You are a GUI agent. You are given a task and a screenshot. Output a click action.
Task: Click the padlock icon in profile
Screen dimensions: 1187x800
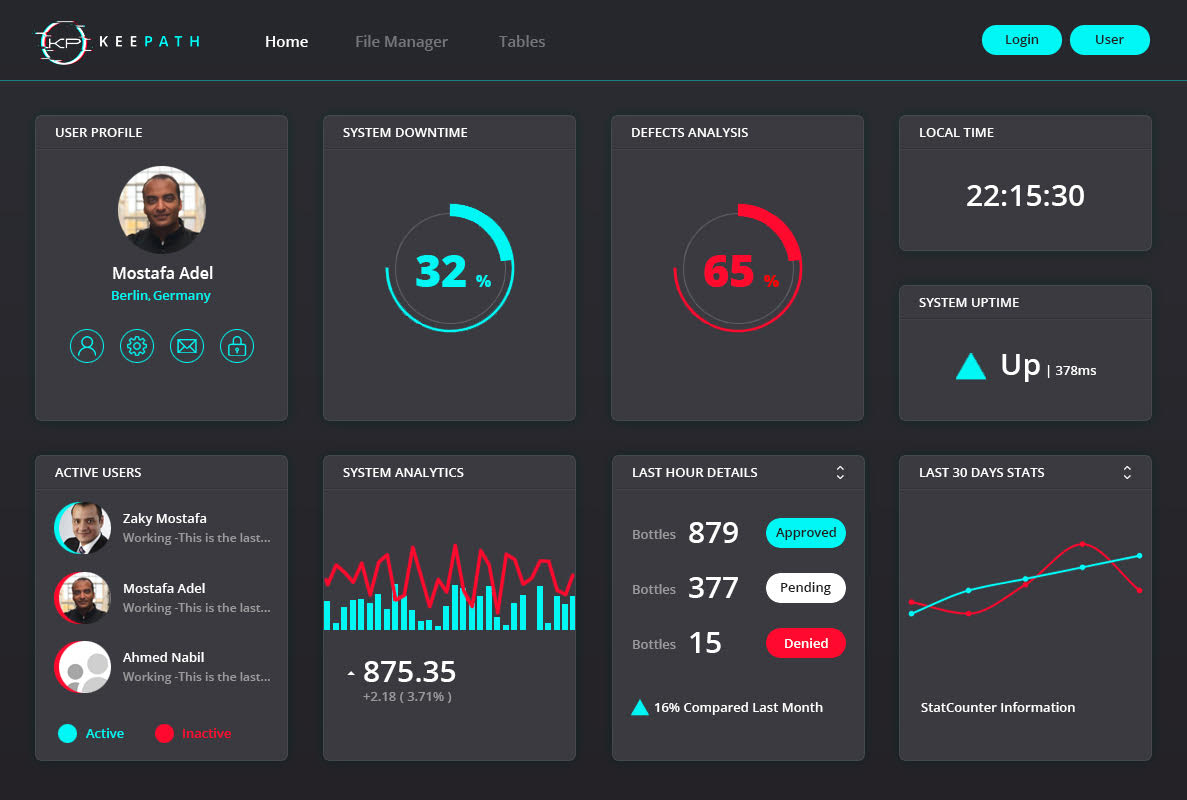point(237,346)
